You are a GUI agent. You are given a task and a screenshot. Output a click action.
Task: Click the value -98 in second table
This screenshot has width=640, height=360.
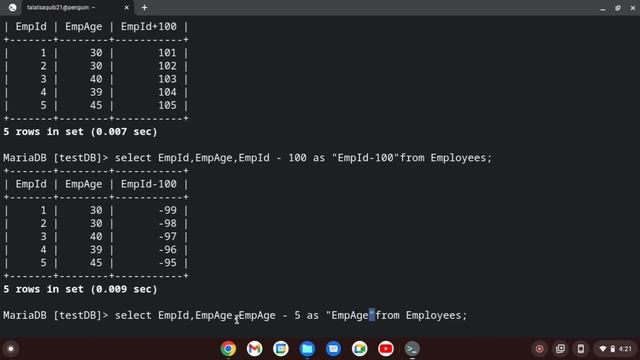pos(167,223)
